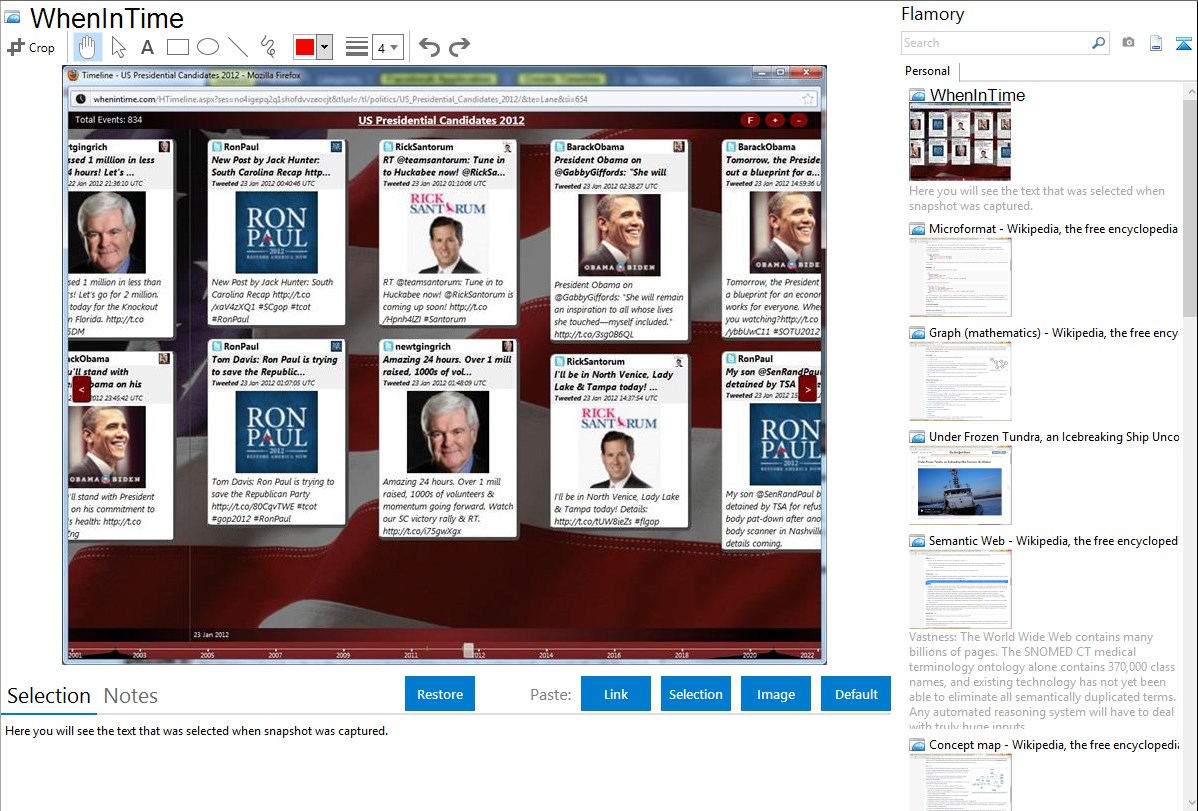Open RickSantorum North Venice tweet card

619,441
